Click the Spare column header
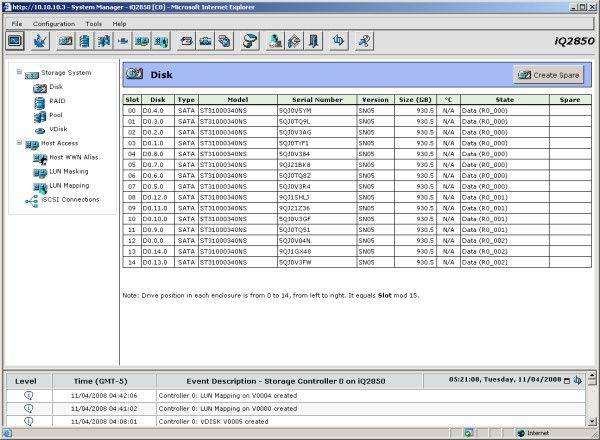This screenshot has height=440, width=600. click(x=570, y=100)
